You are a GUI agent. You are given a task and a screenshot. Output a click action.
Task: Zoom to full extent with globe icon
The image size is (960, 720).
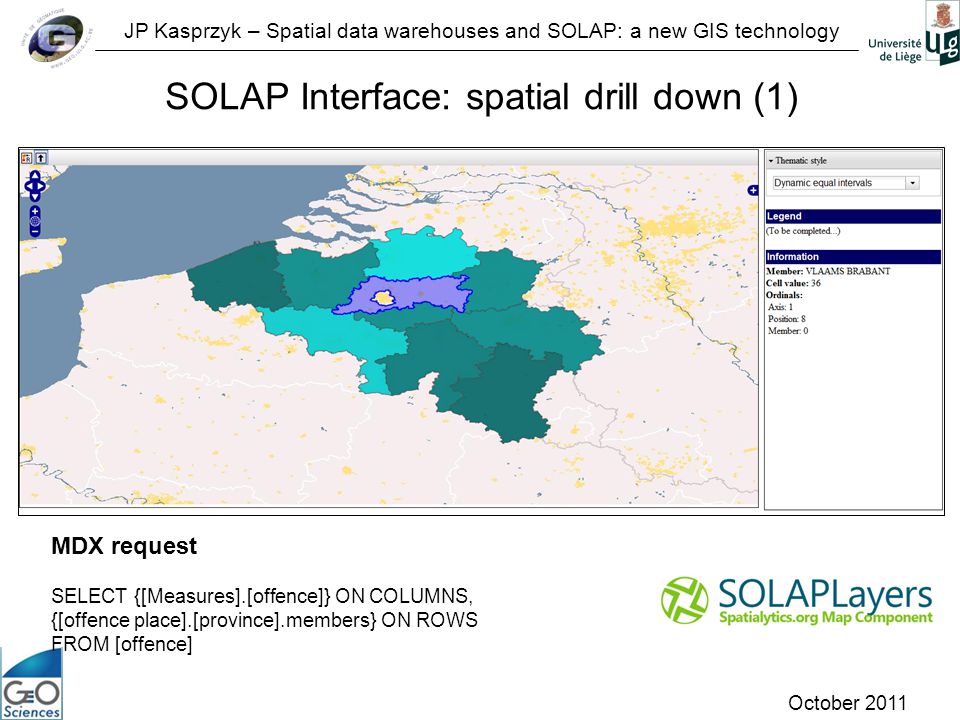tap(35, 222)
